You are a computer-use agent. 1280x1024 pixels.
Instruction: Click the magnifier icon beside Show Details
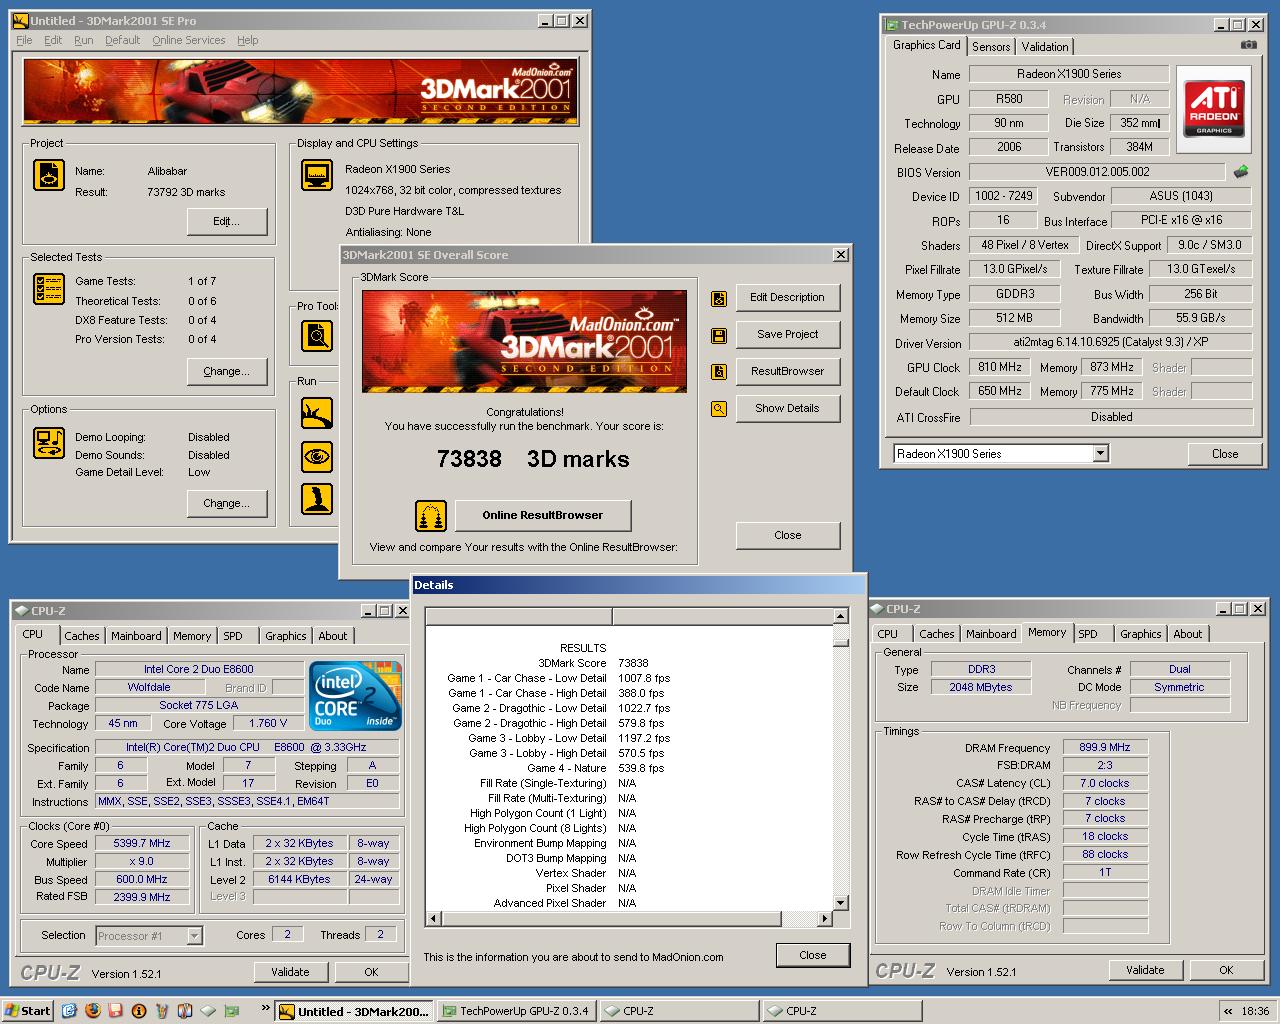click(719, 409)
